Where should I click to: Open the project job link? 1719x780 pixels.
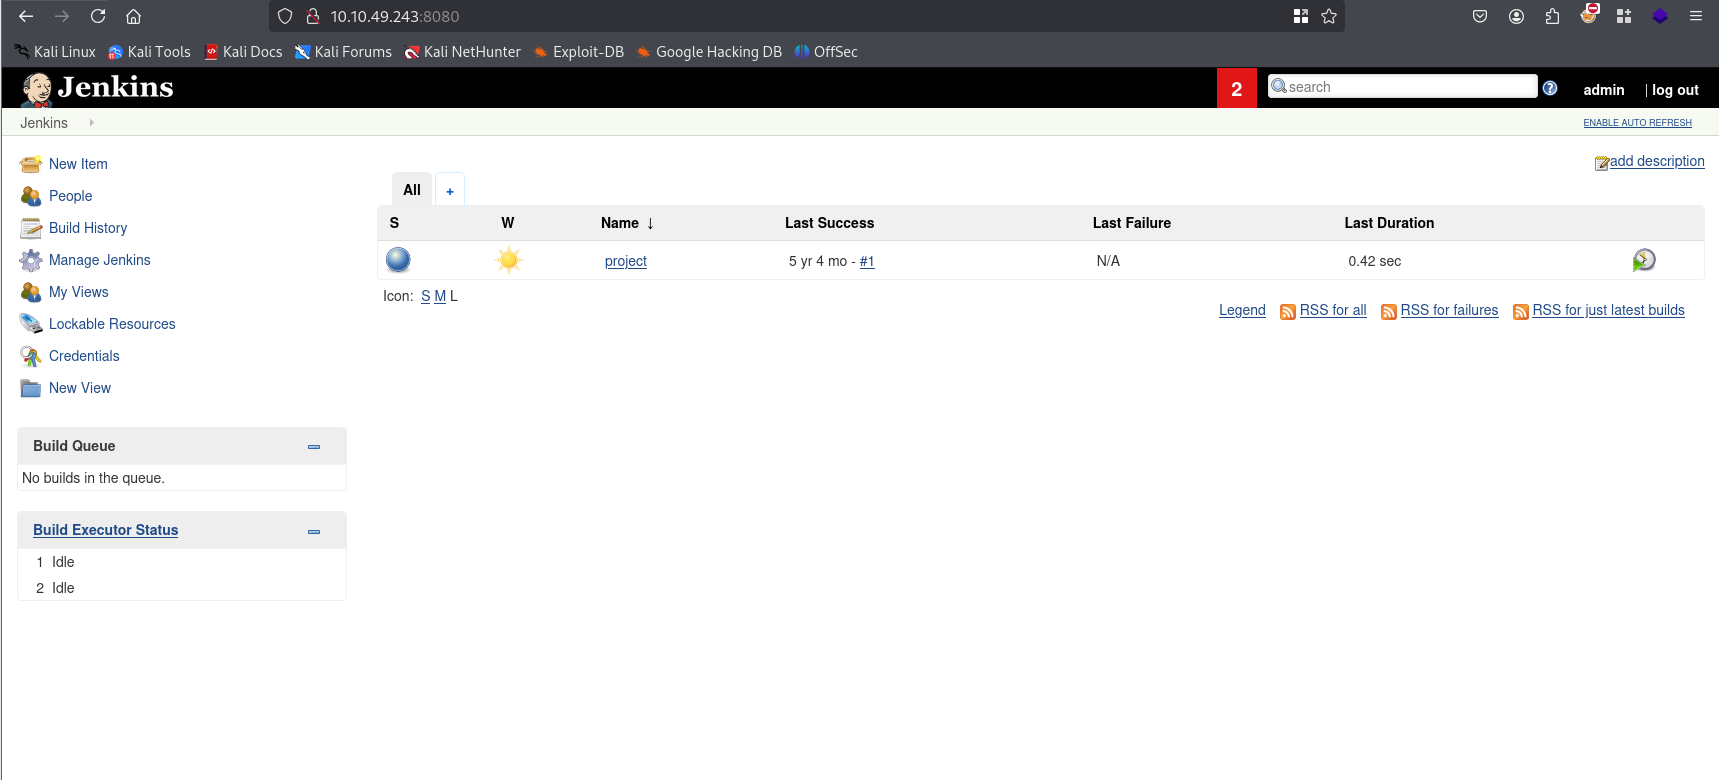(626, 261)
